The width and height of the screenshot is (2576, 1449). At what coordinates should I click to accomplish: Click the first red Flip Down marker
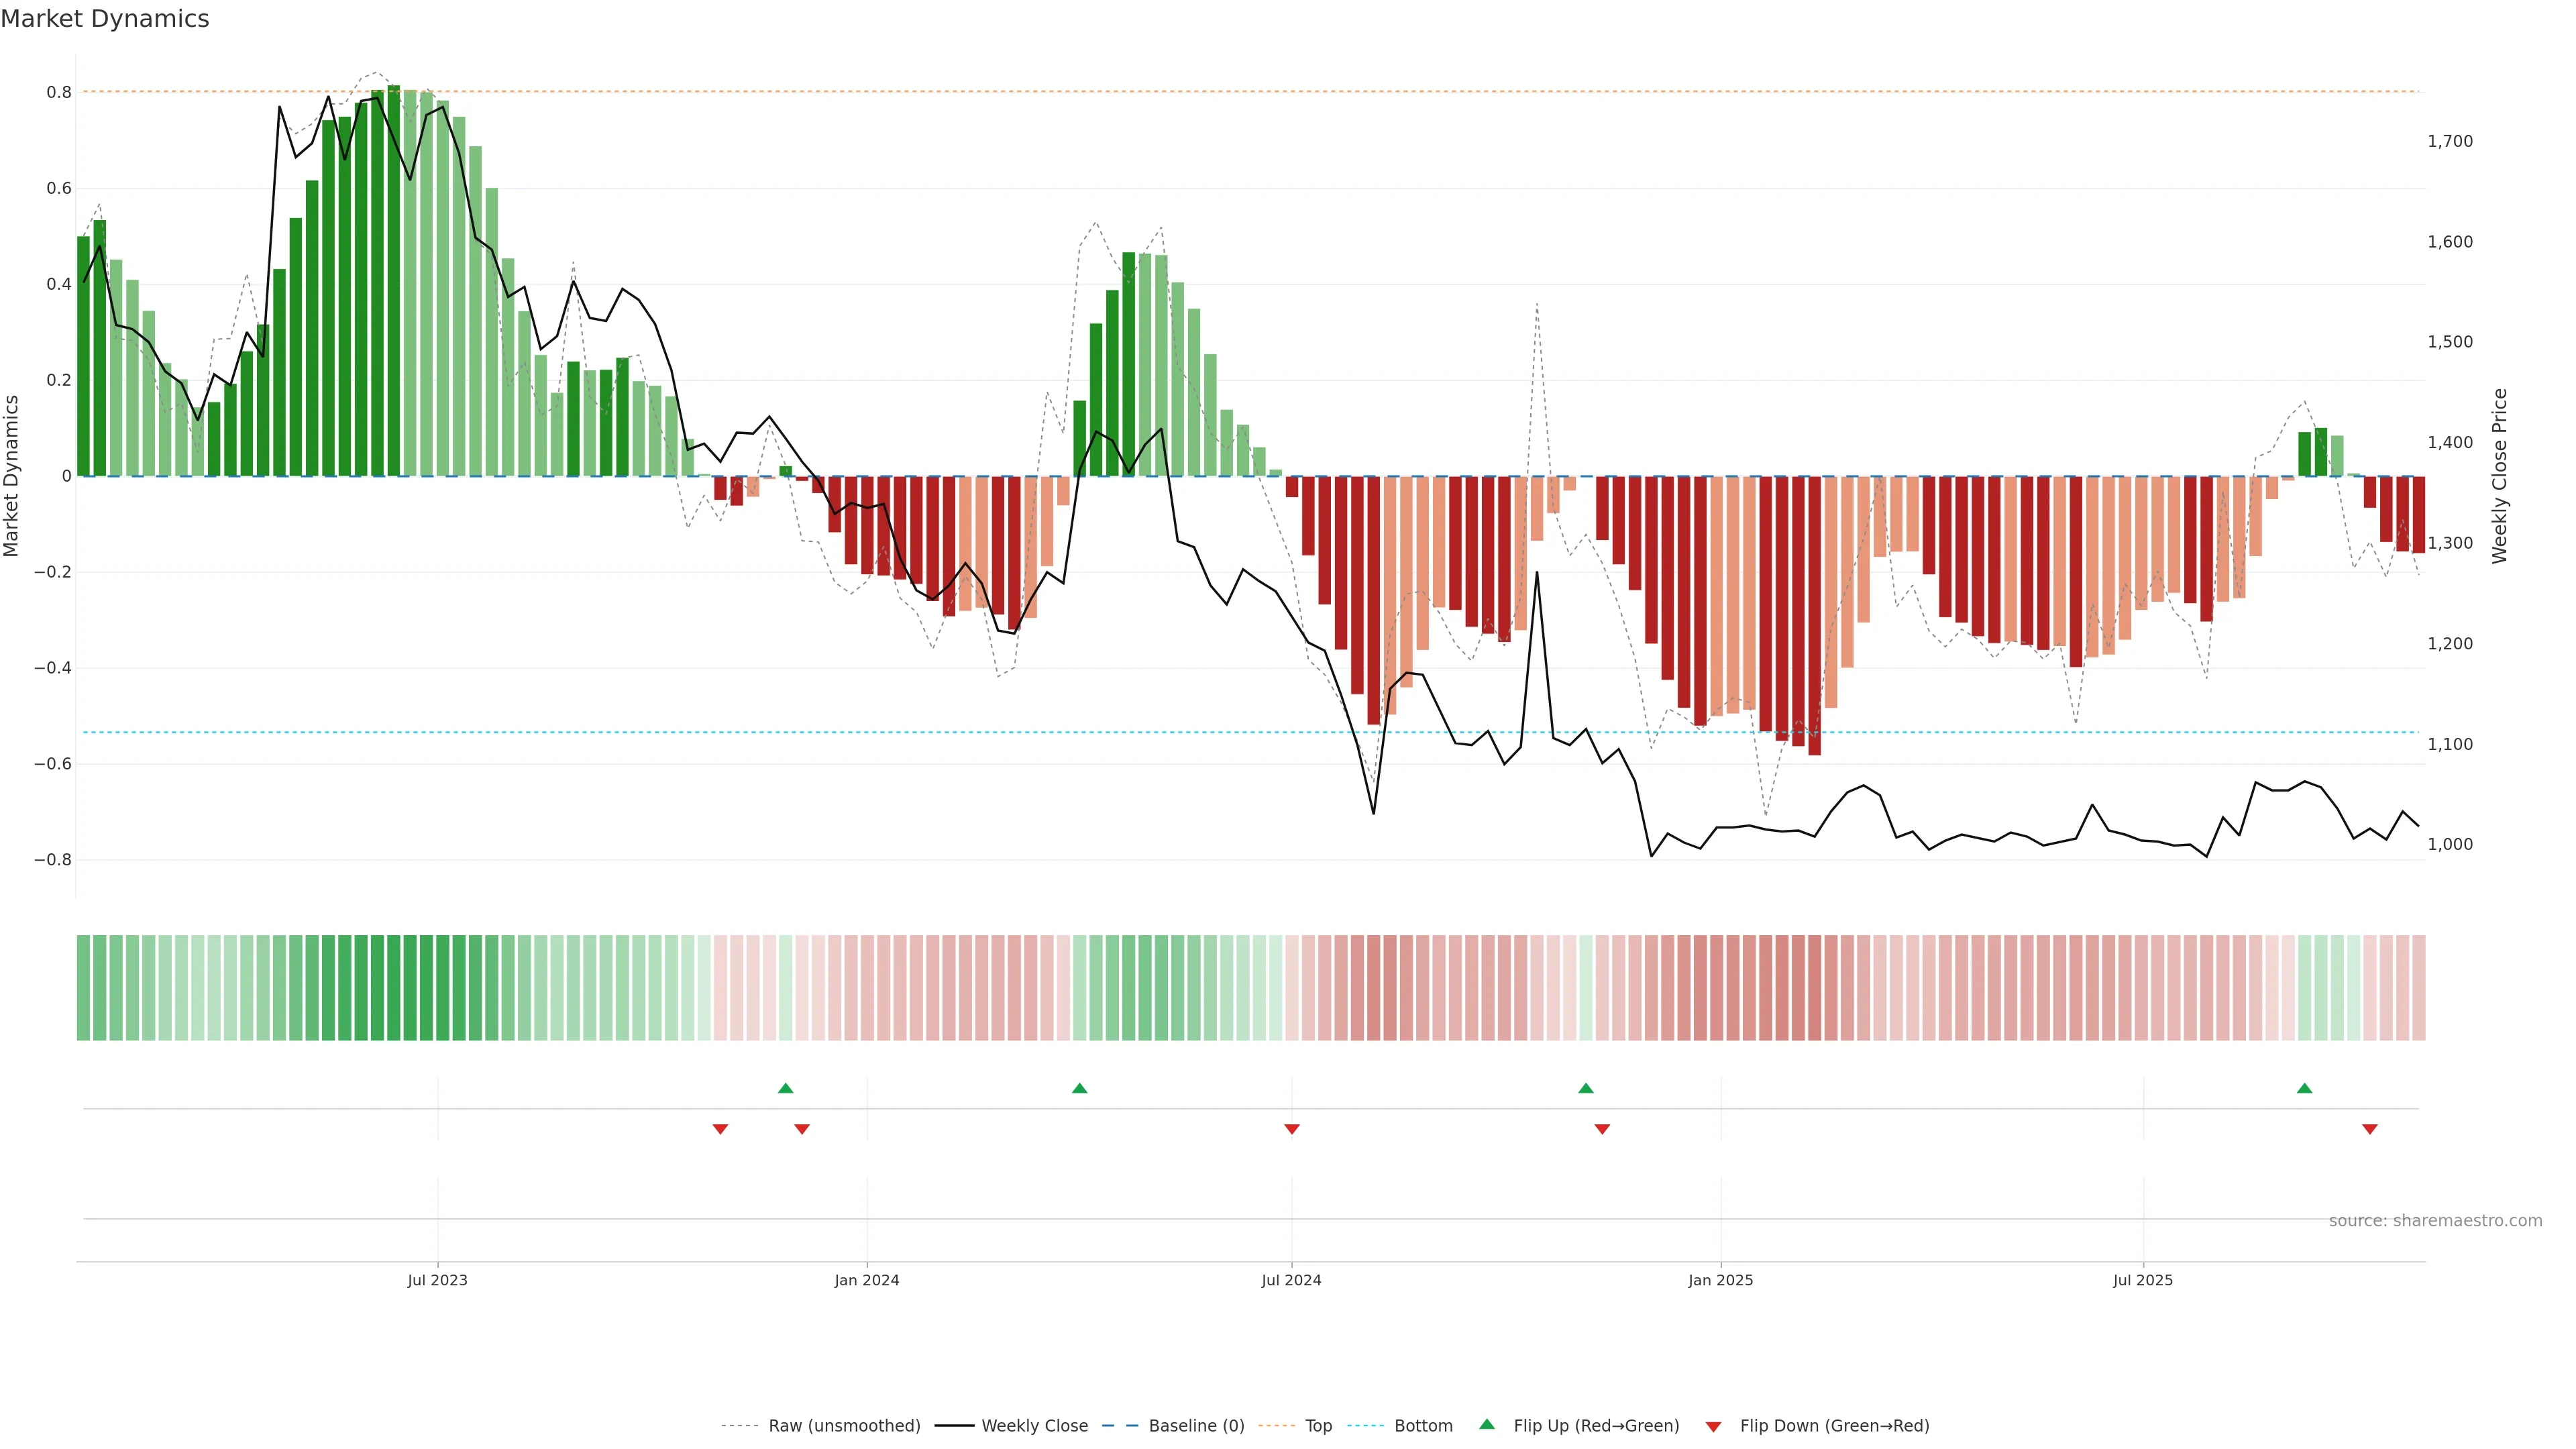720,1129
